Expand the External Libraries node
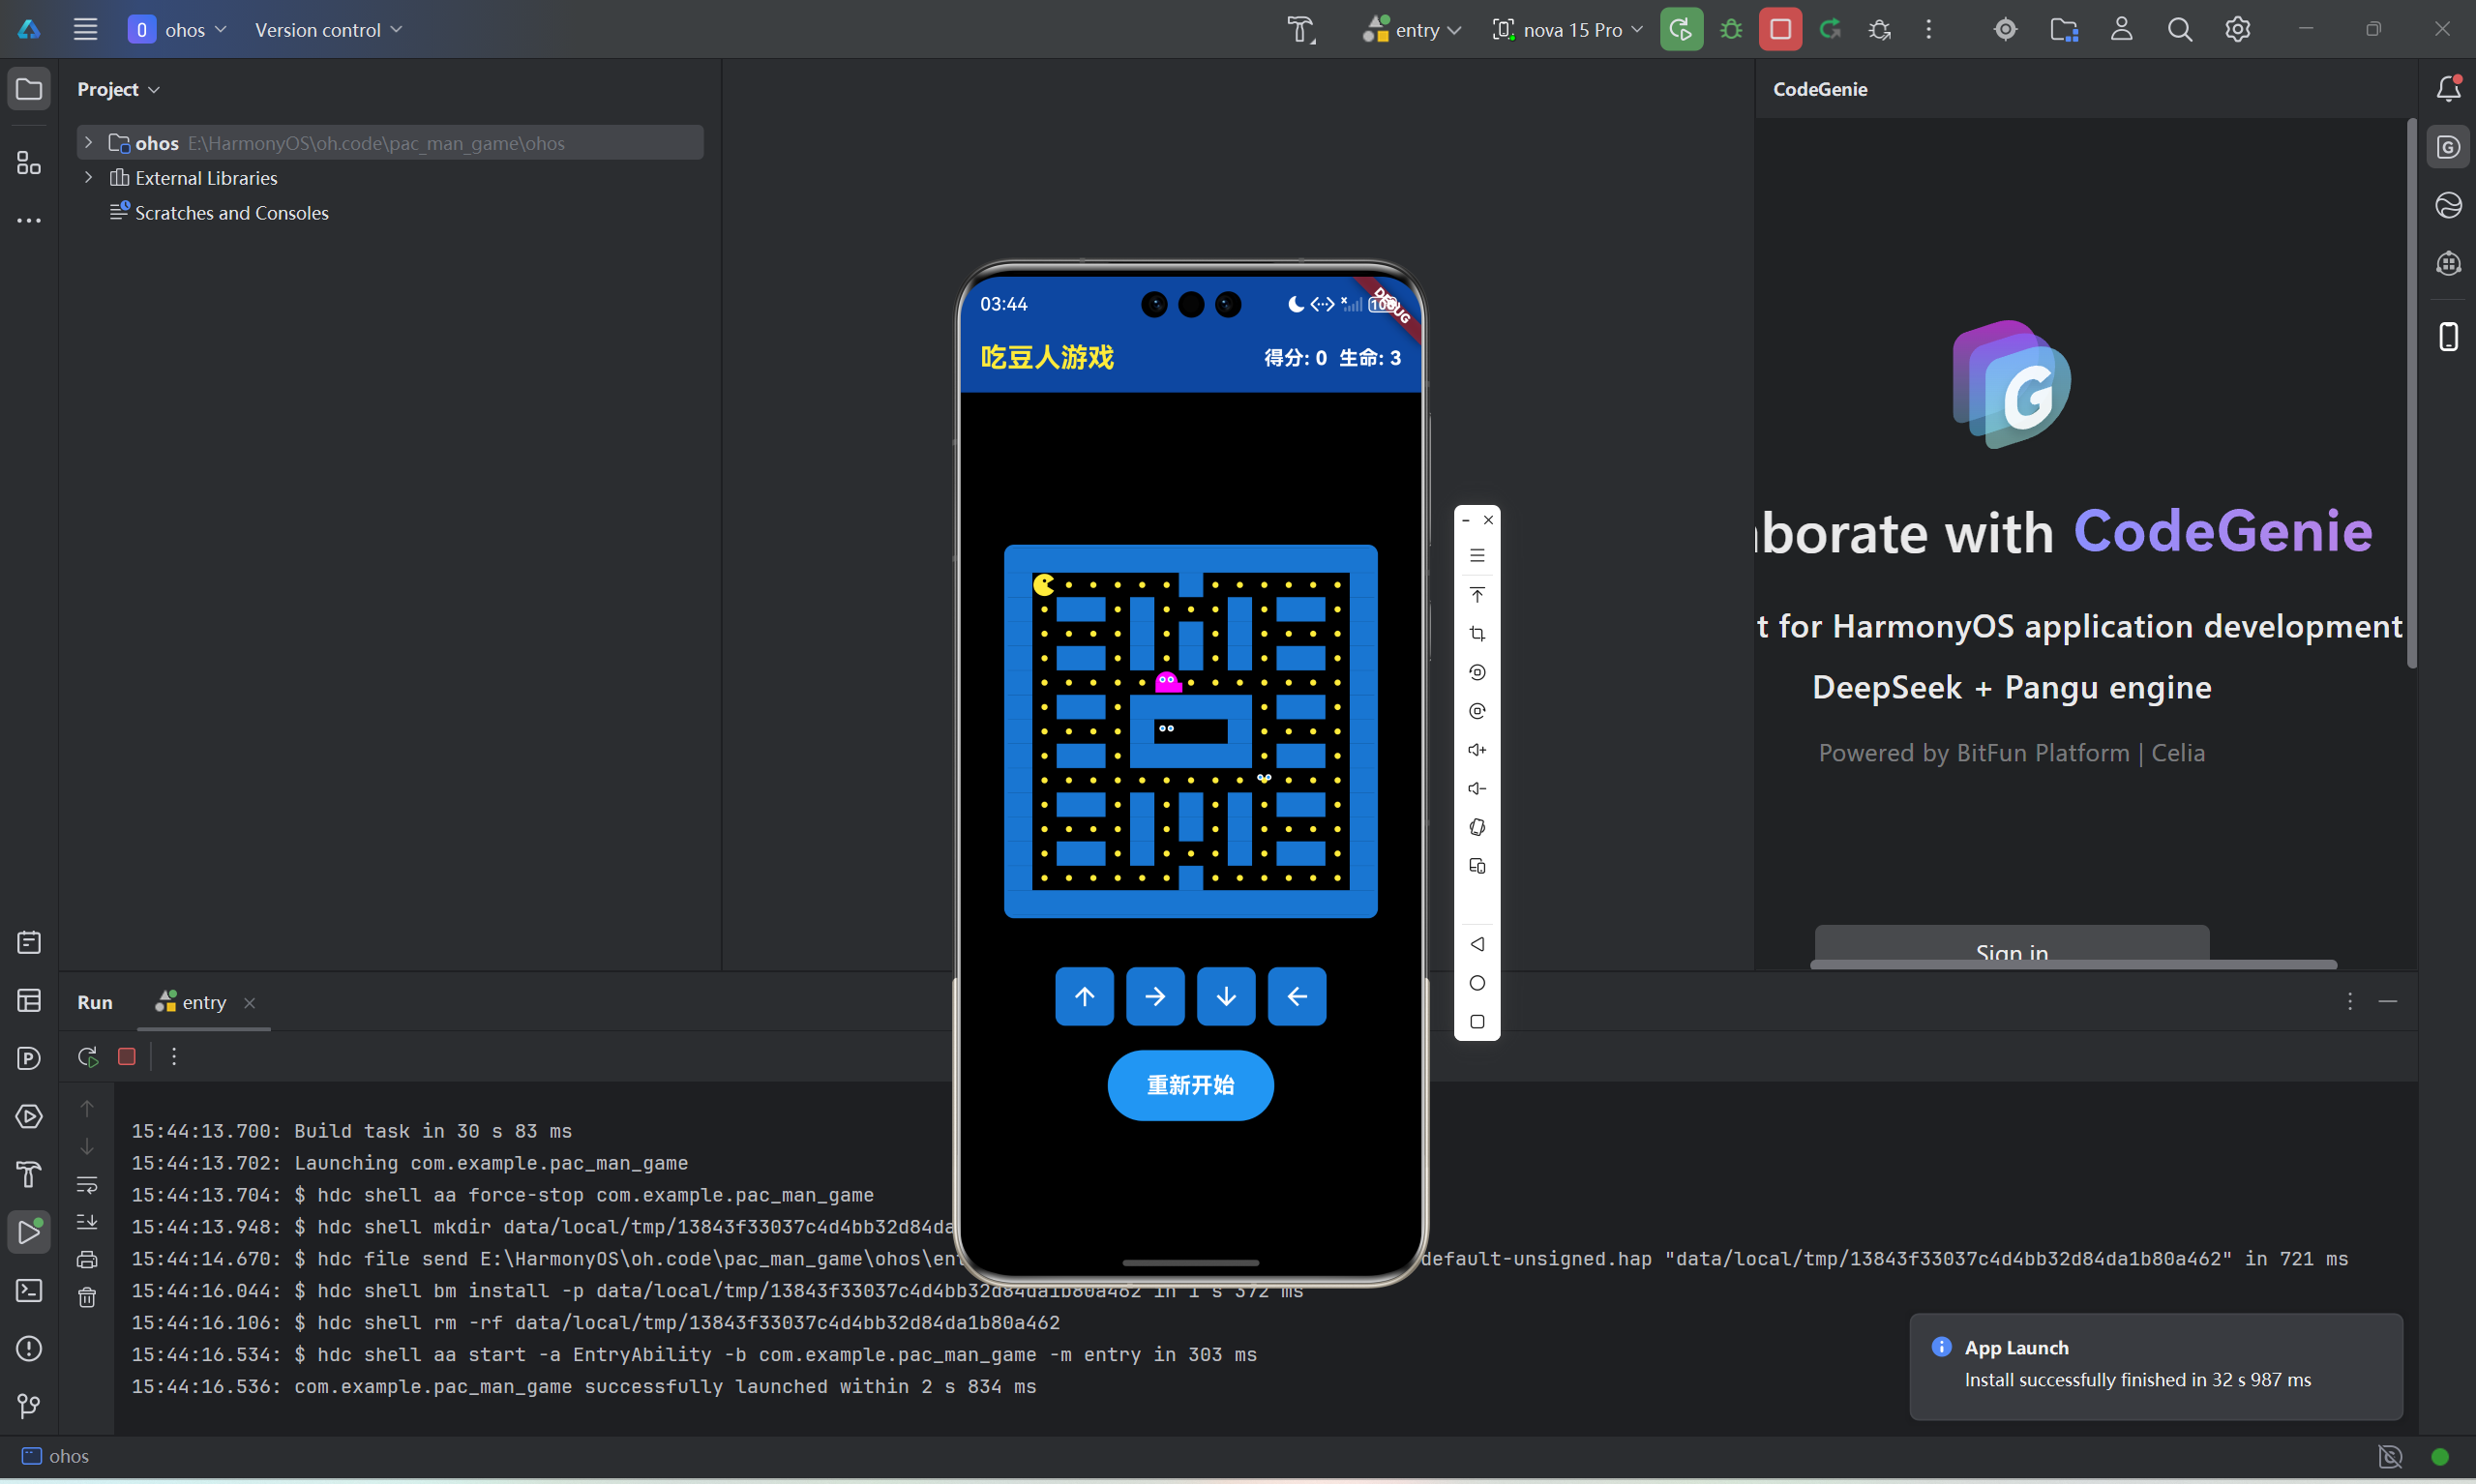The image size is (2476, 1484). pos(89,177)
